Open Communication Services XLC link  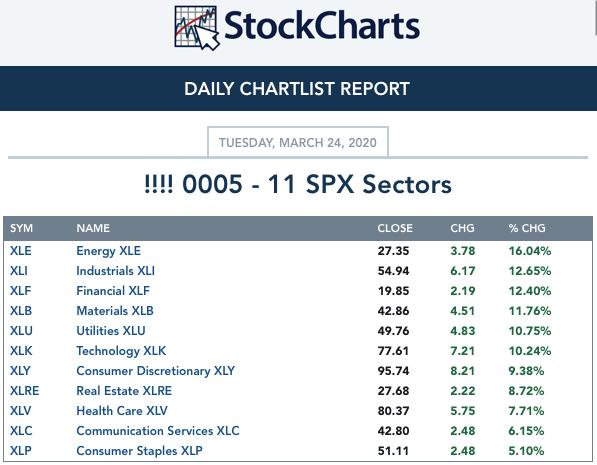pyautogui.click(x=158, y=431)
